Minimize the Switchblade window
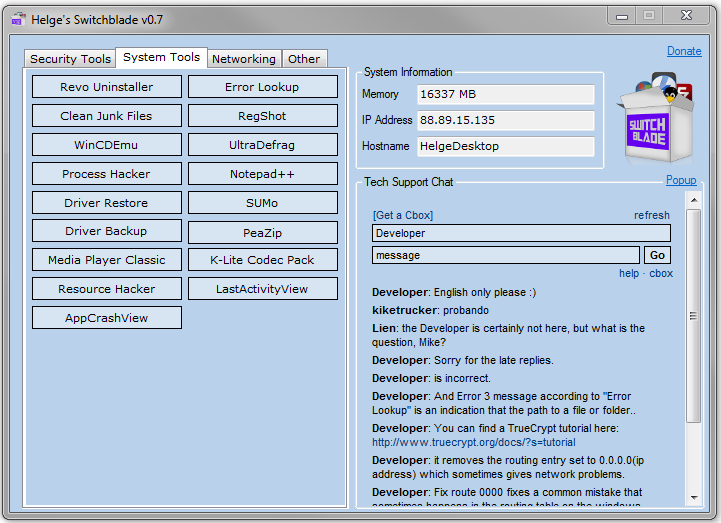Image resolution: width=721 pixels, height=523 pixels. click(x=622, y=16)
